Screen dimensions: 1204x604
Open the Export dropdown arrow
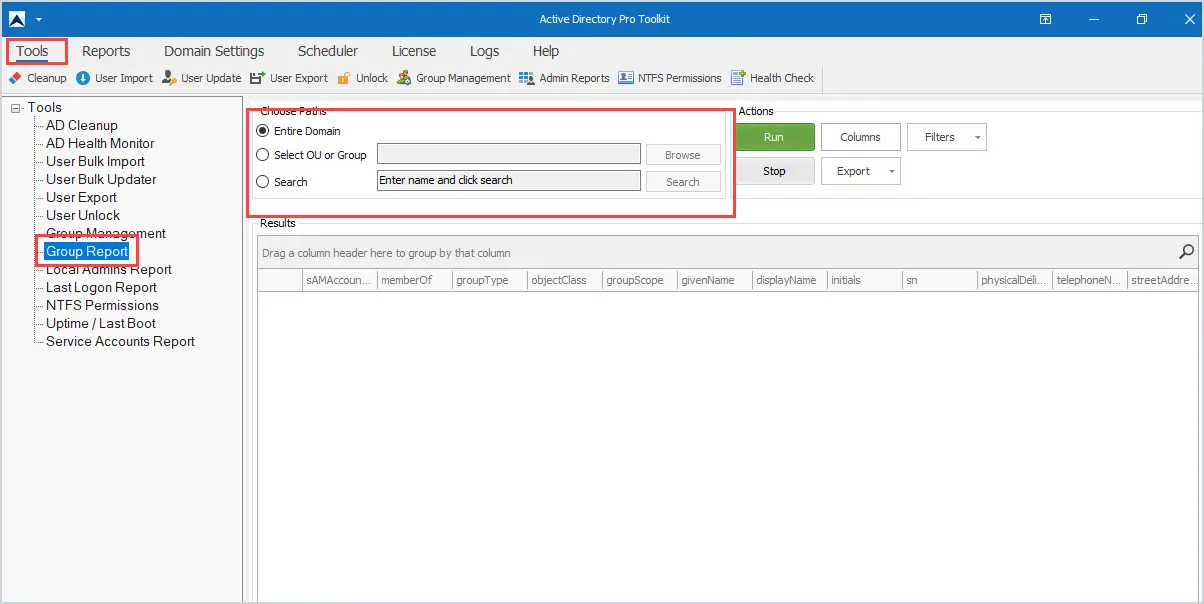[891, 172]
